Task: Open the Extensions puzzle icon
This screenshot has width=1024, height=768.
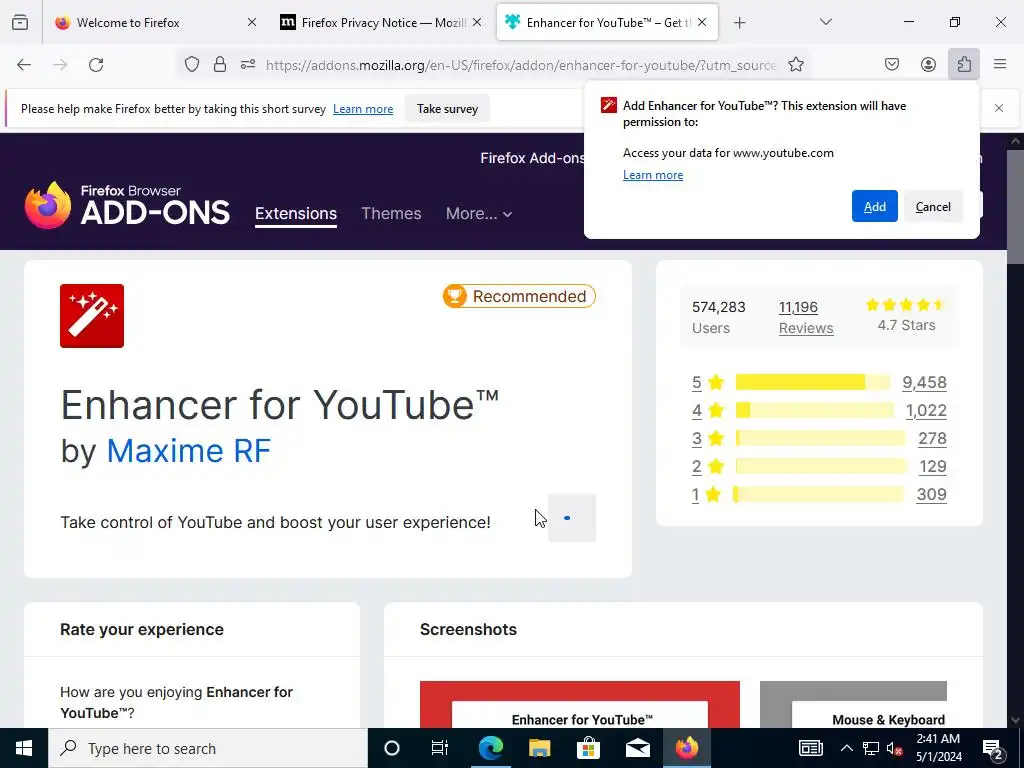Action: click(964, 64)
